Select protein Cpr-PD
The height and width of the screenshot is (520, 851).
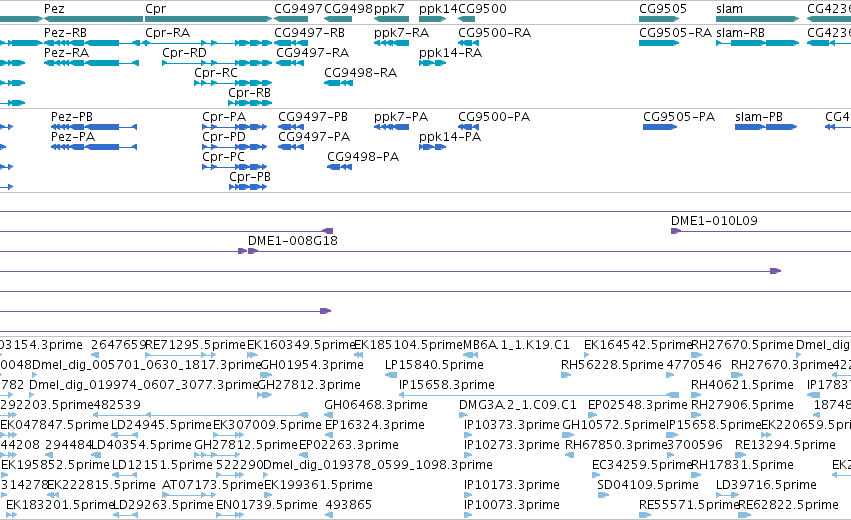234,147
